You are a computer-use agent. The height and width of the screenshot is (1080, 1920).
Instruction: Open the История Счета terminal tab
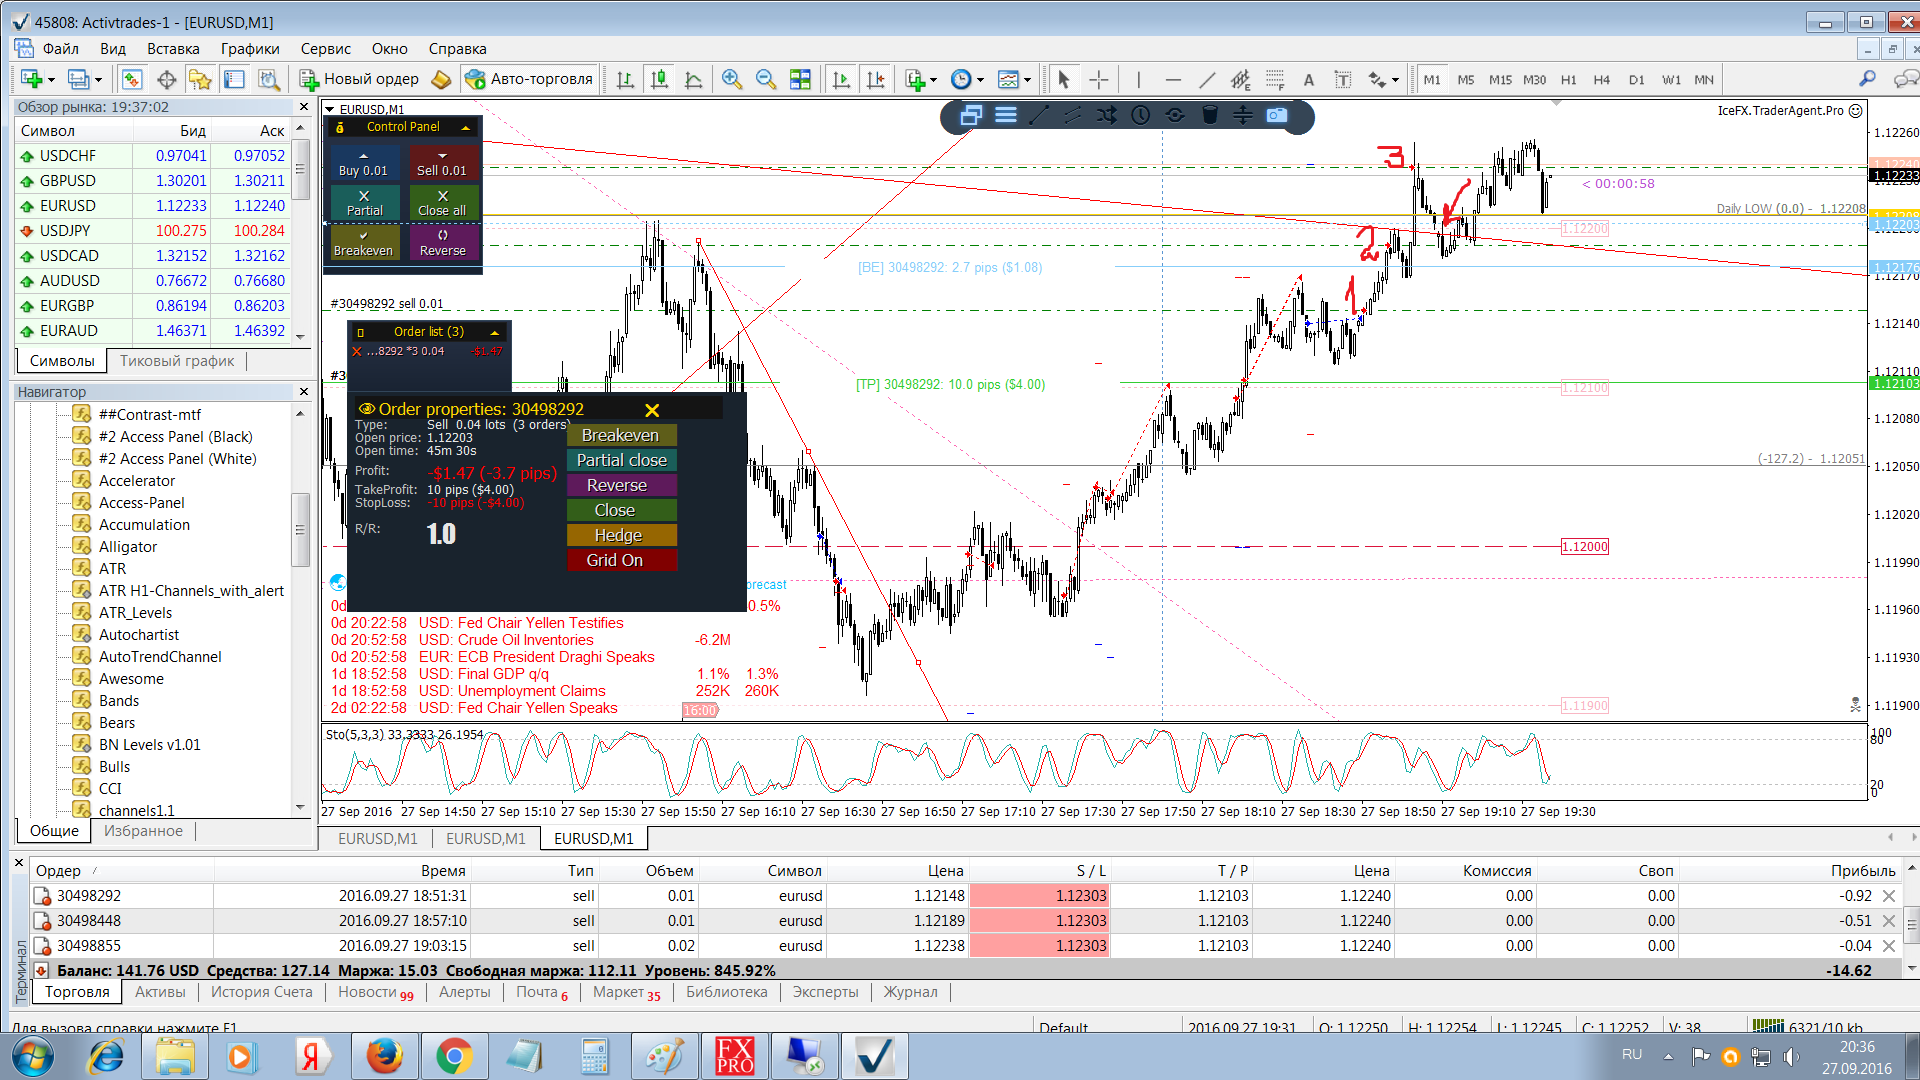261,992
